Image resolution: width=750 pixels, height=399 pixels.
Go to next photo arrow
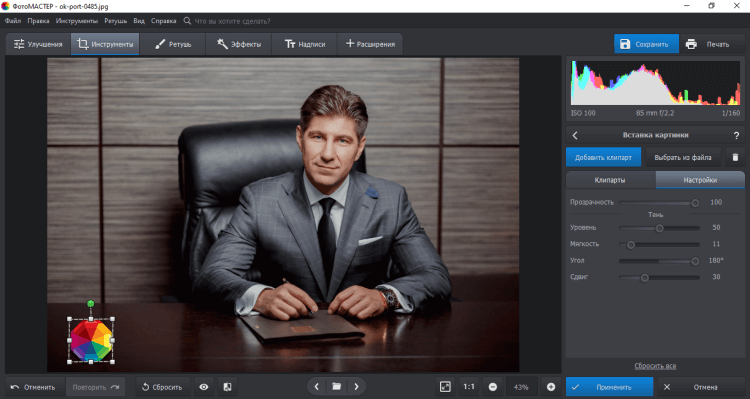[x=356, y=387]
